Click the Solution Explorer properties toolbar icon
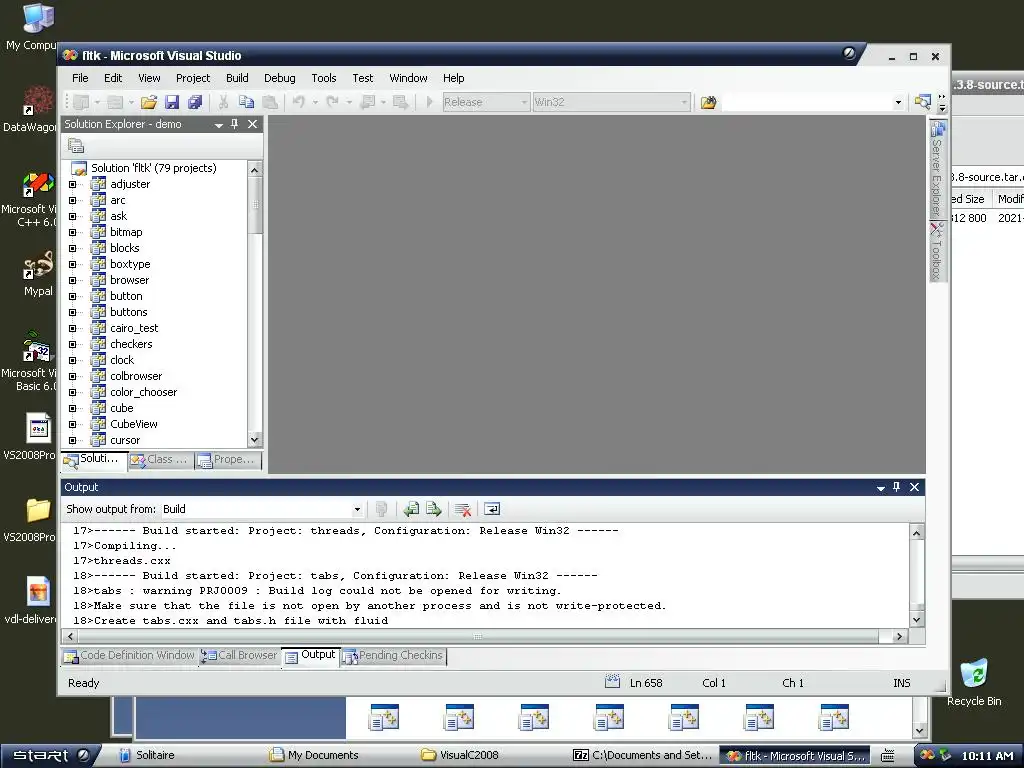Viewport: 1024px width, 768px height. (x=76, y=146)
